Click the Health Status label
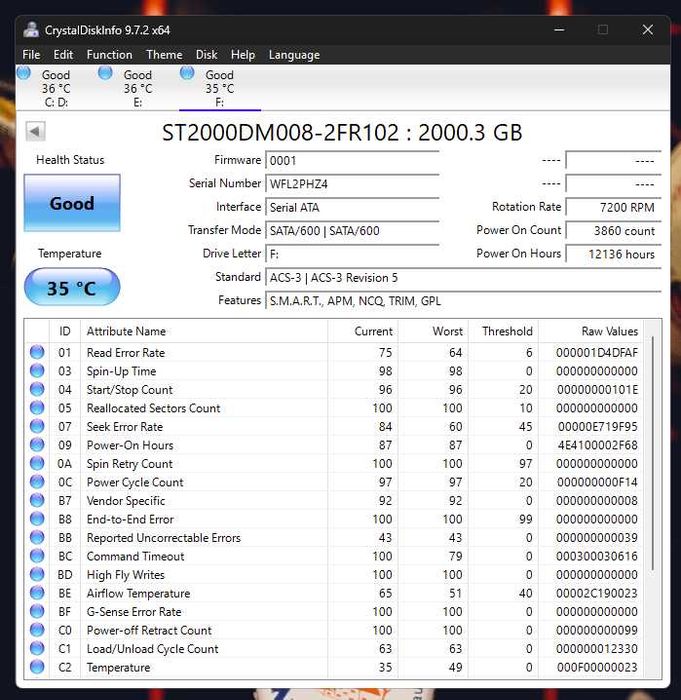 coord(70,160)
